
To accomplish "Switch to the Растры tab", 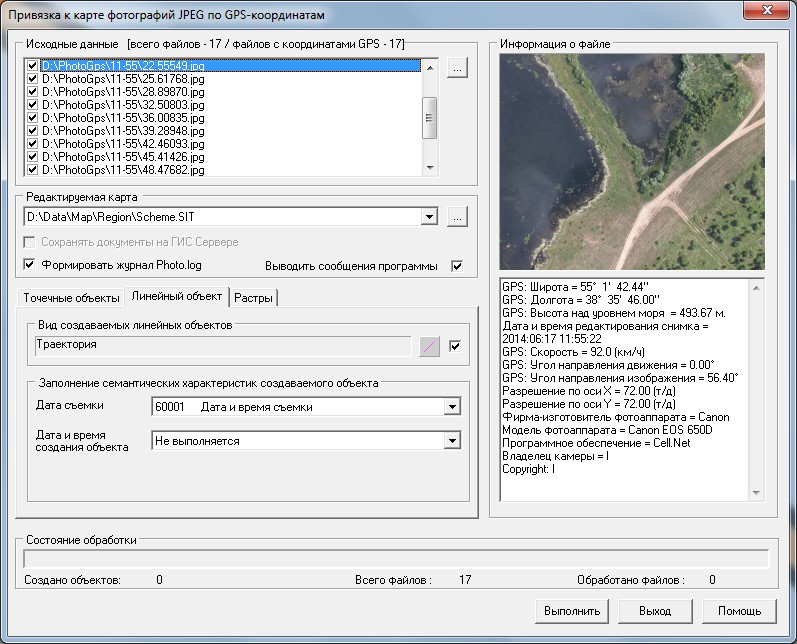I will (254, 297).
